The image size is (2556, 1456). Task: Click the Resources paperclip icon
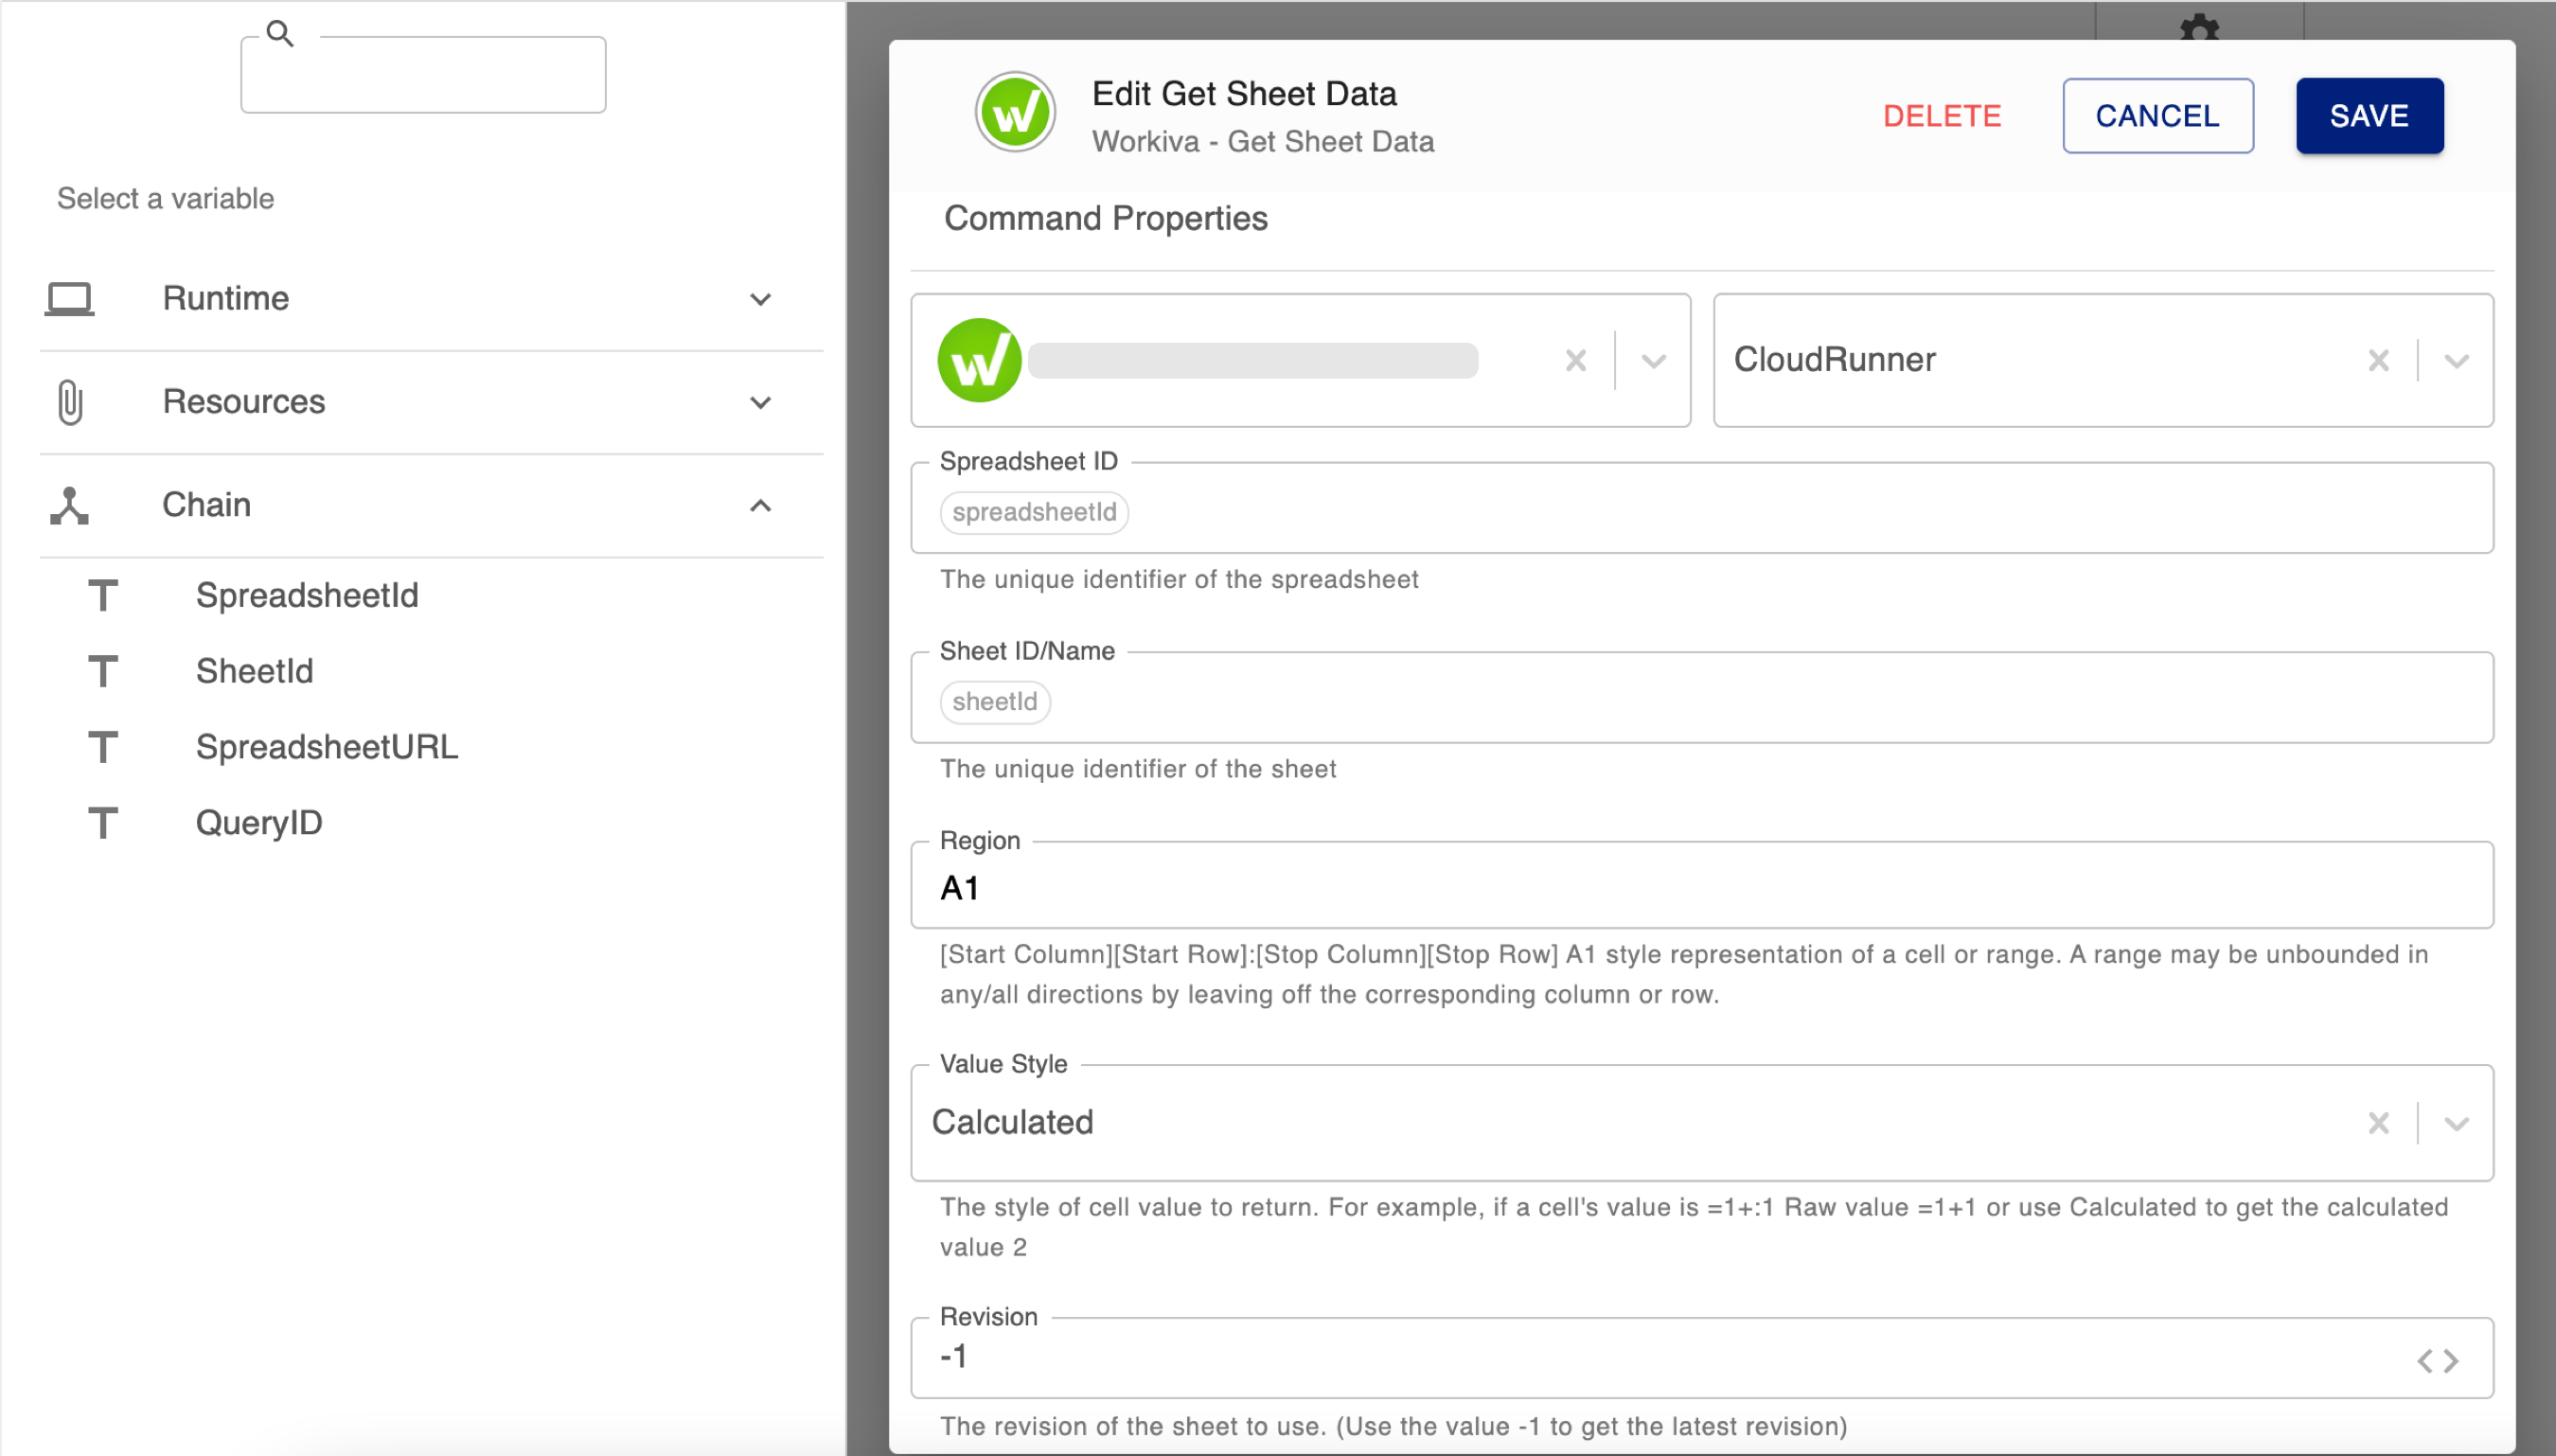[69, 402]
